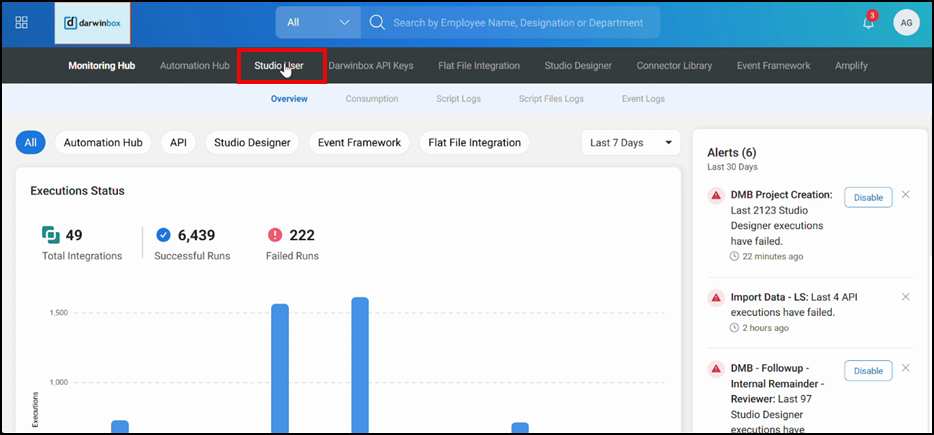Image resolution: width=934 pixels, height=435 pixels.
Task: Disable the DMB Followup alert
Action: tap(868, 371)
